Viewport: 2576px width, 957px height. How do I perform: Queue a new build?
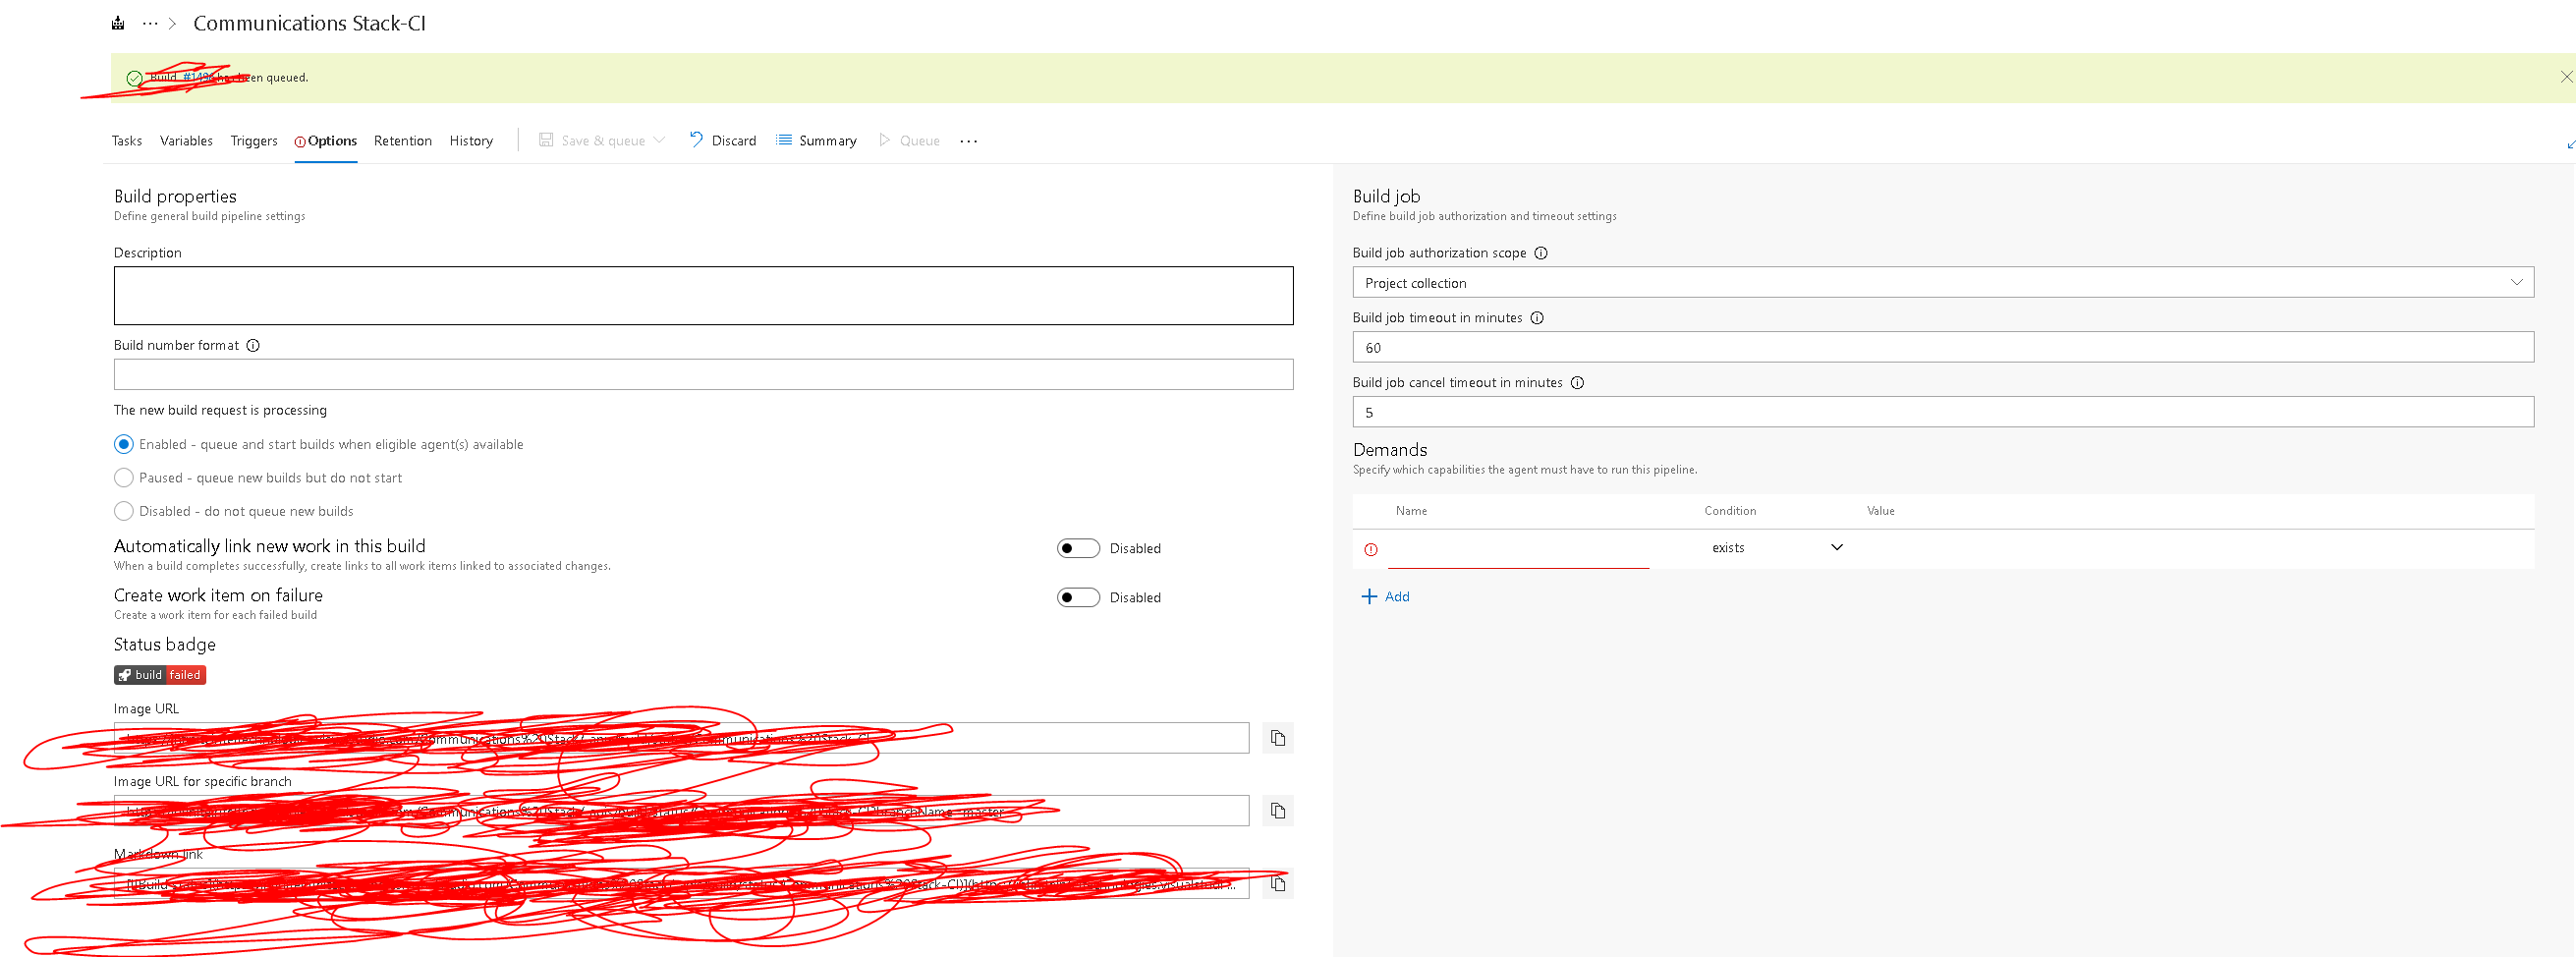pos(909,141)
